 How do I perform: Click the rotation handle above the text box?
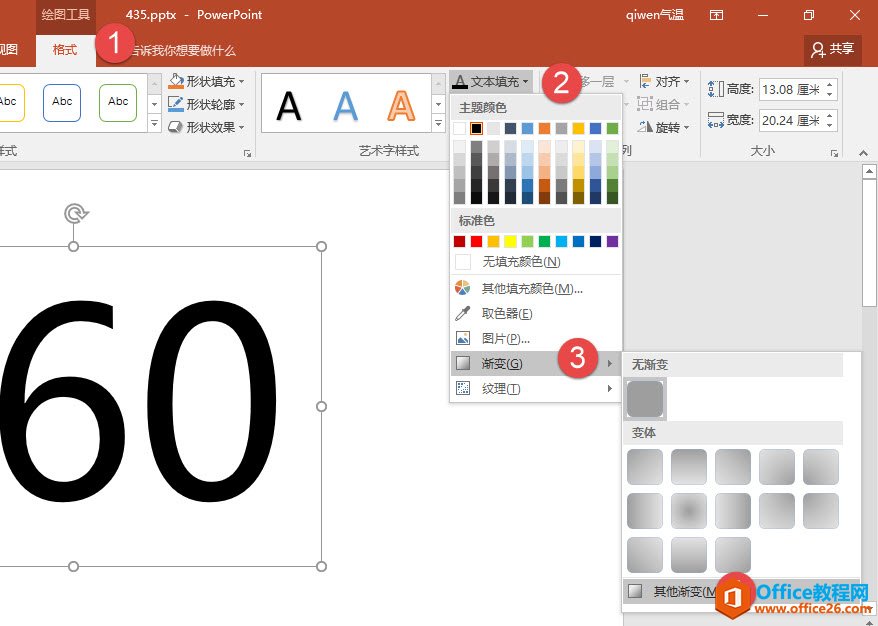(x=73, y=213)
